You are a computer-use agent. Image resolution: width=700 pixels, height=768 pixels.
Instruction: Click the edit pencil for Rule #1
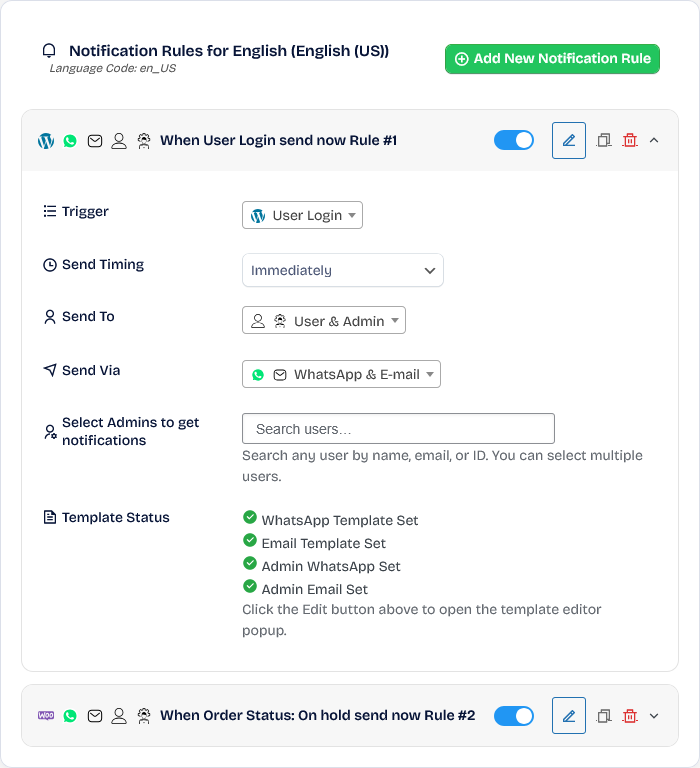569,141
